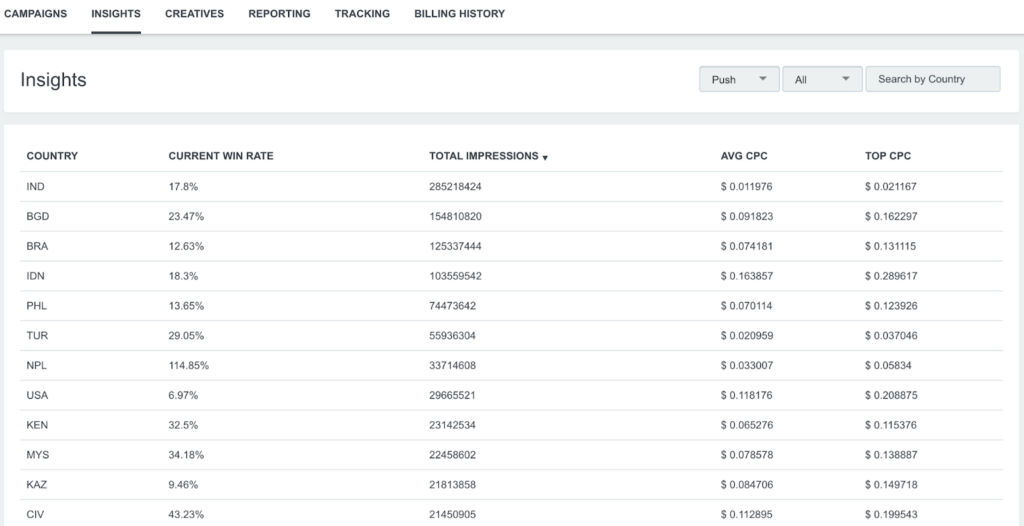View the Billing History tab
Screen dimensions: 1024x526
(x=459, y=14)
